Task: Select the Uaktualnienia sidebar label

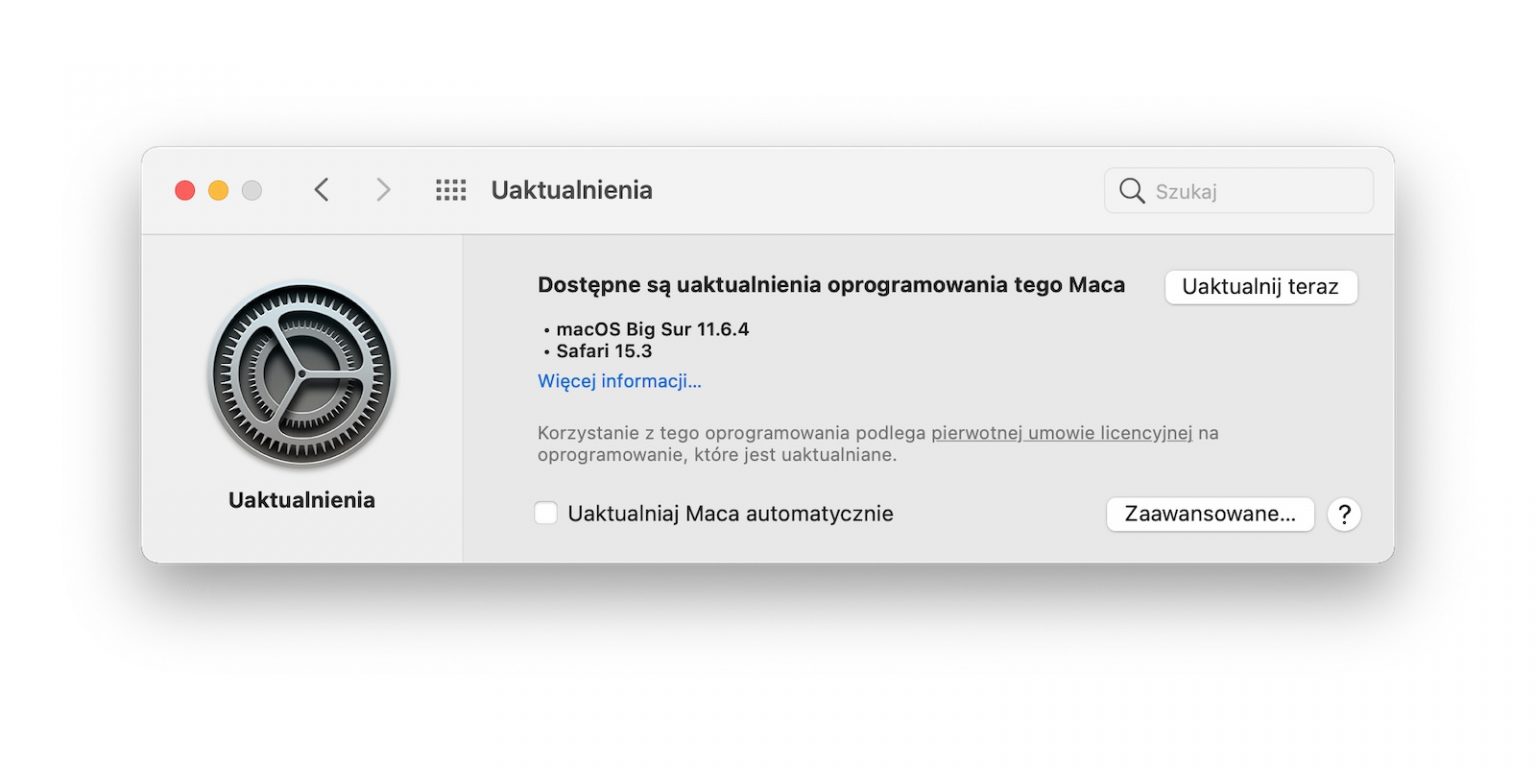Action: click(x=301, y=499)
